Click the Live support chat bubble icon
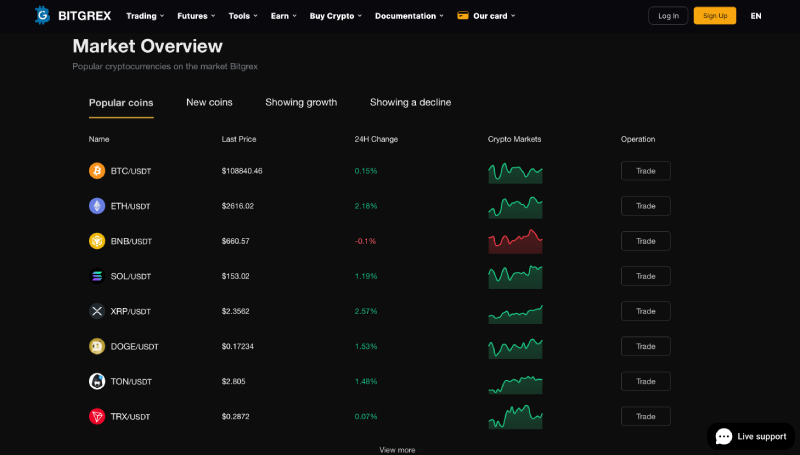The image size is (800, 455). 723,437
